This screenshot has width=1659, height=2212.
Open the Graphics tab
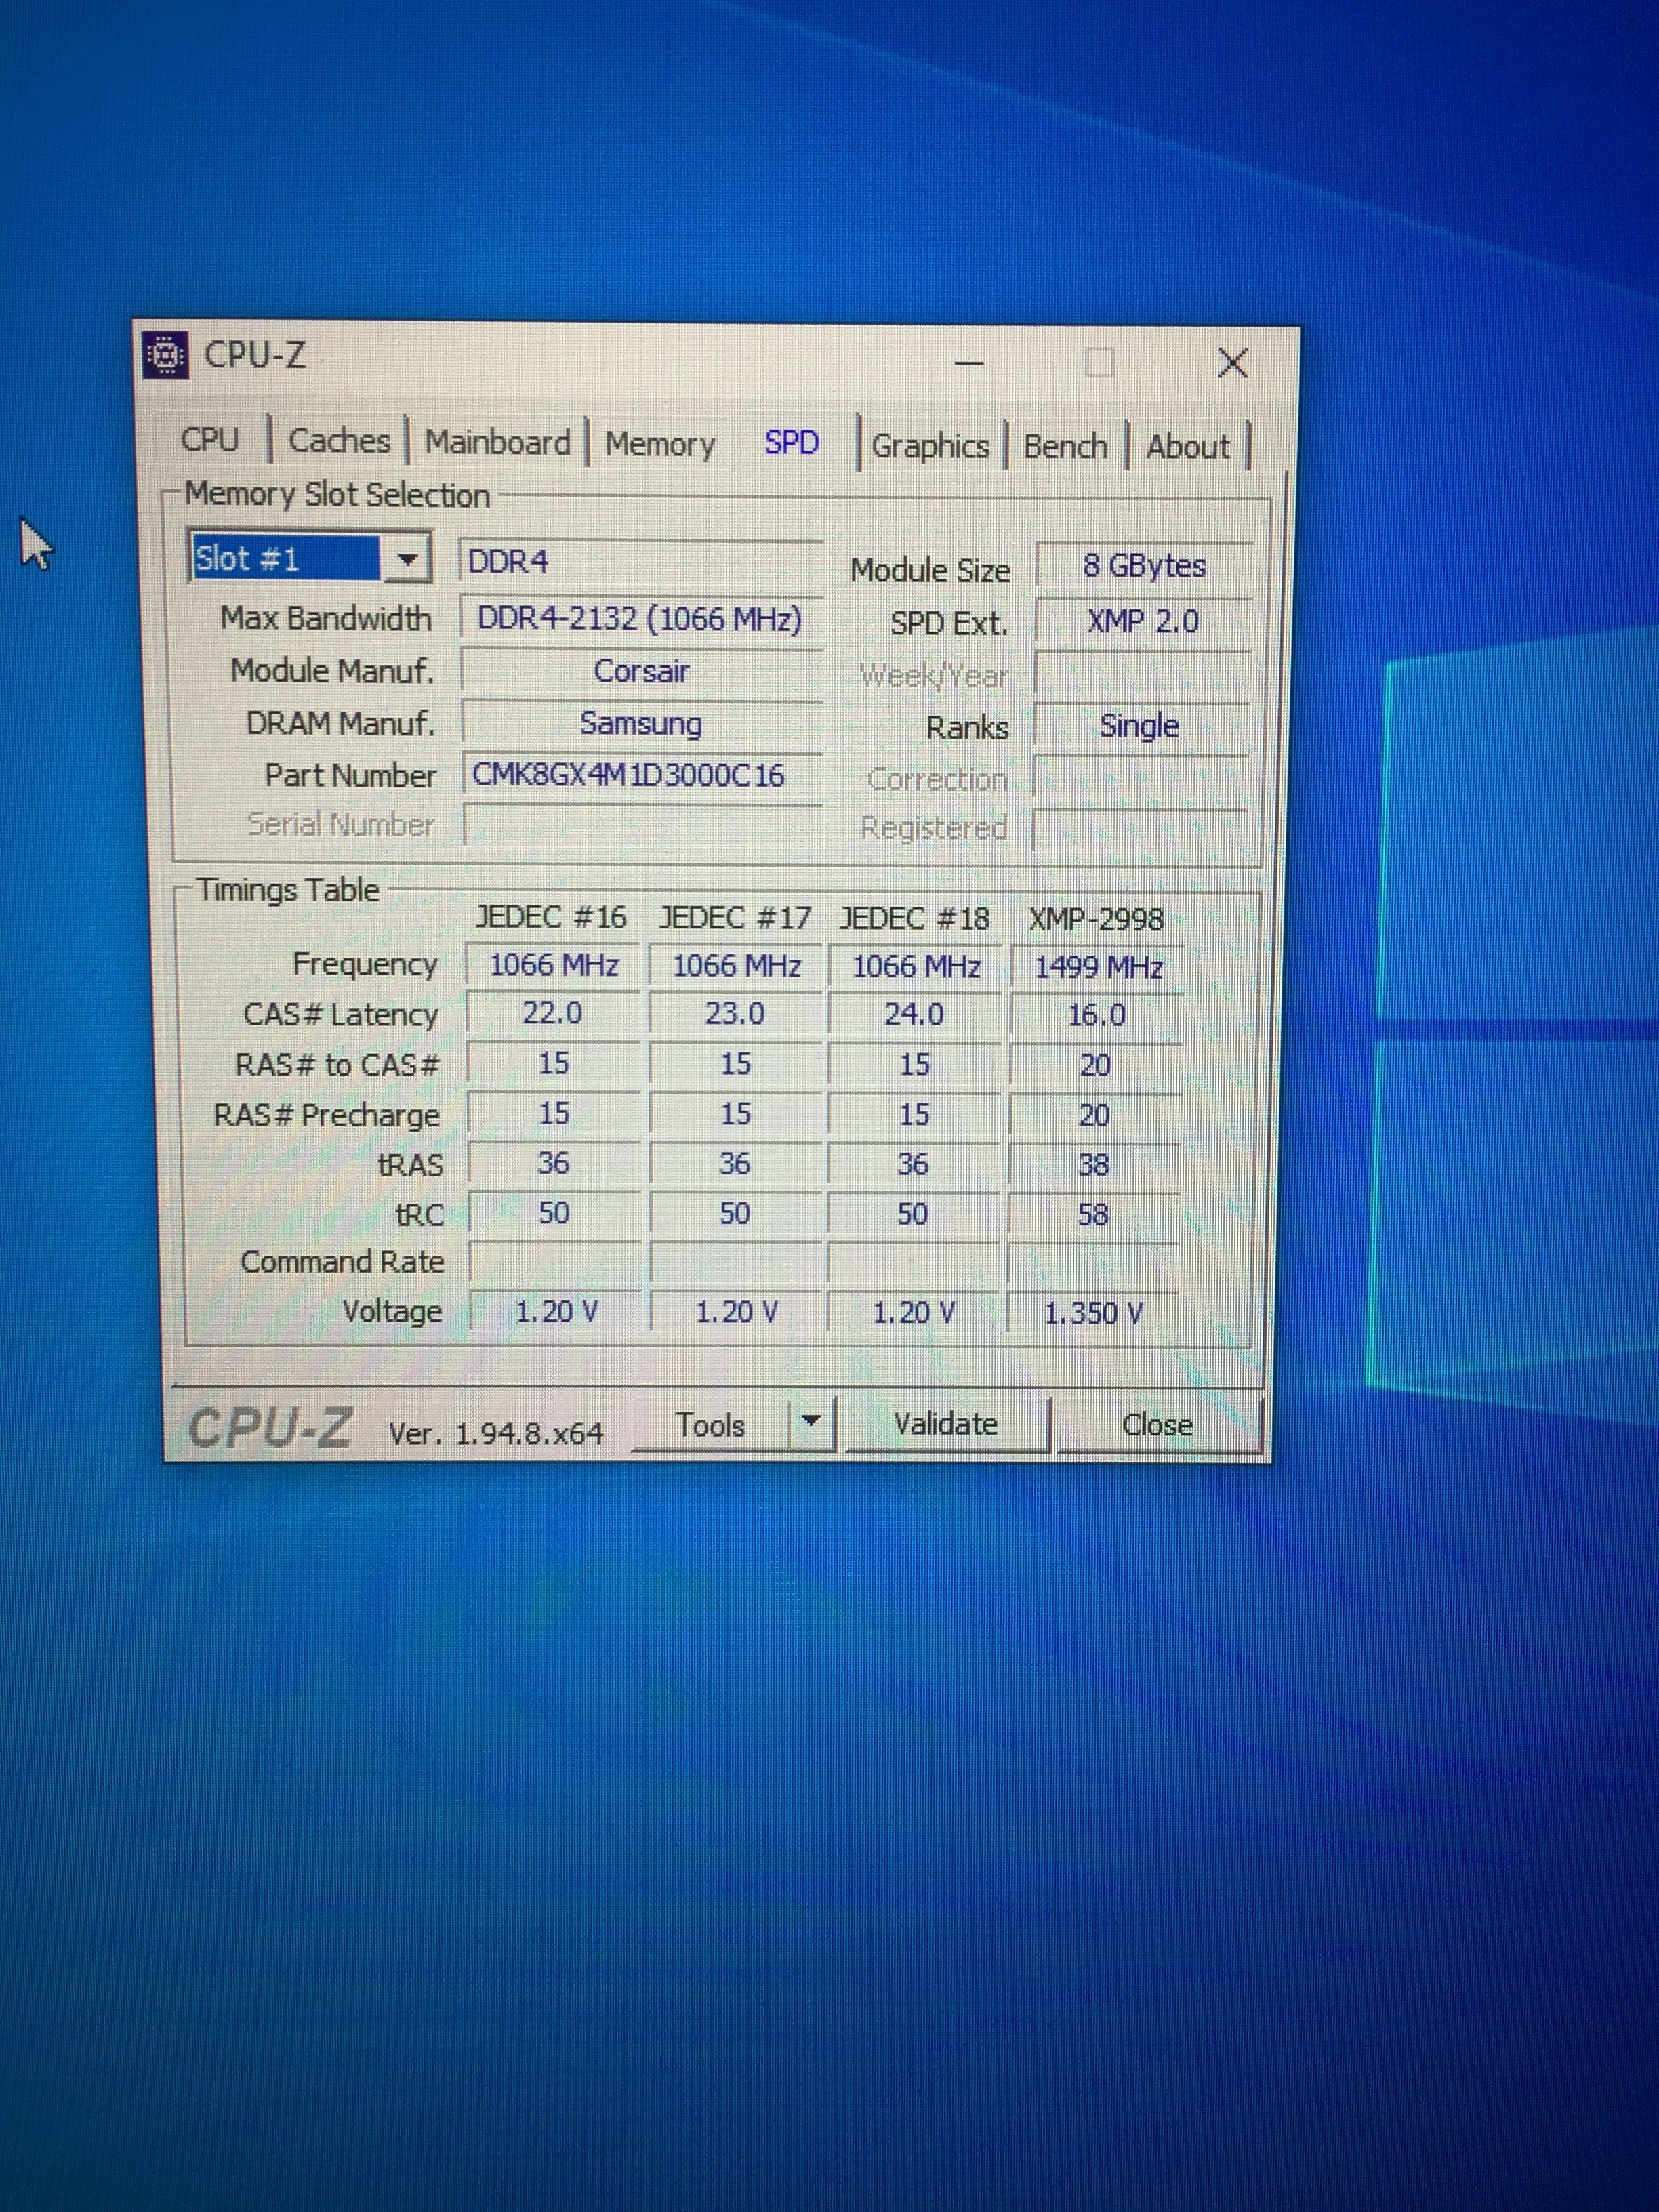coord(930,446)
